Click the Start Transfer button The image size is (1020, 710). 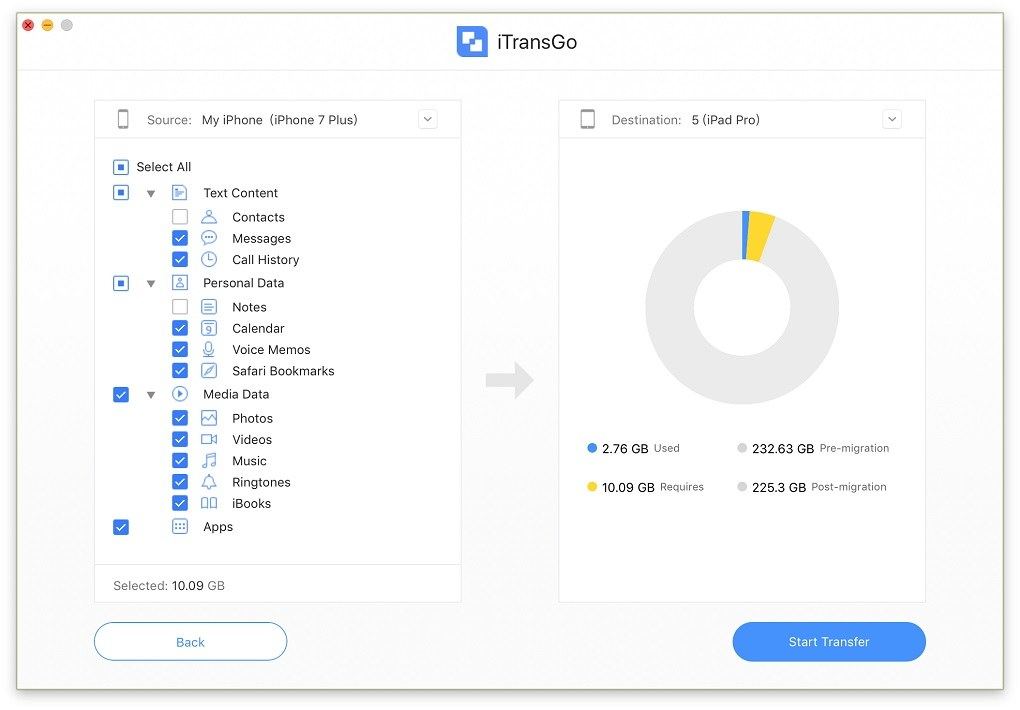coord(829,642)
